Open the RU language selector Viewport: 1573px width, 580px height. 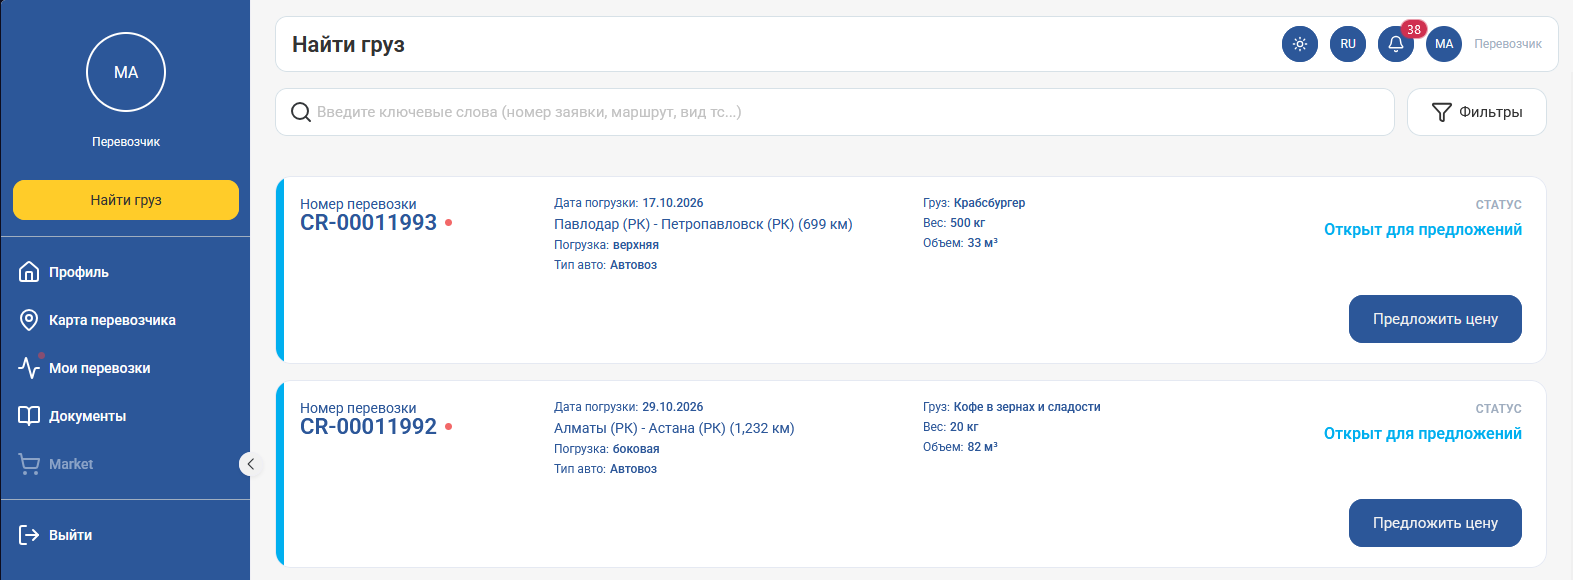(x=1348, y=44)
